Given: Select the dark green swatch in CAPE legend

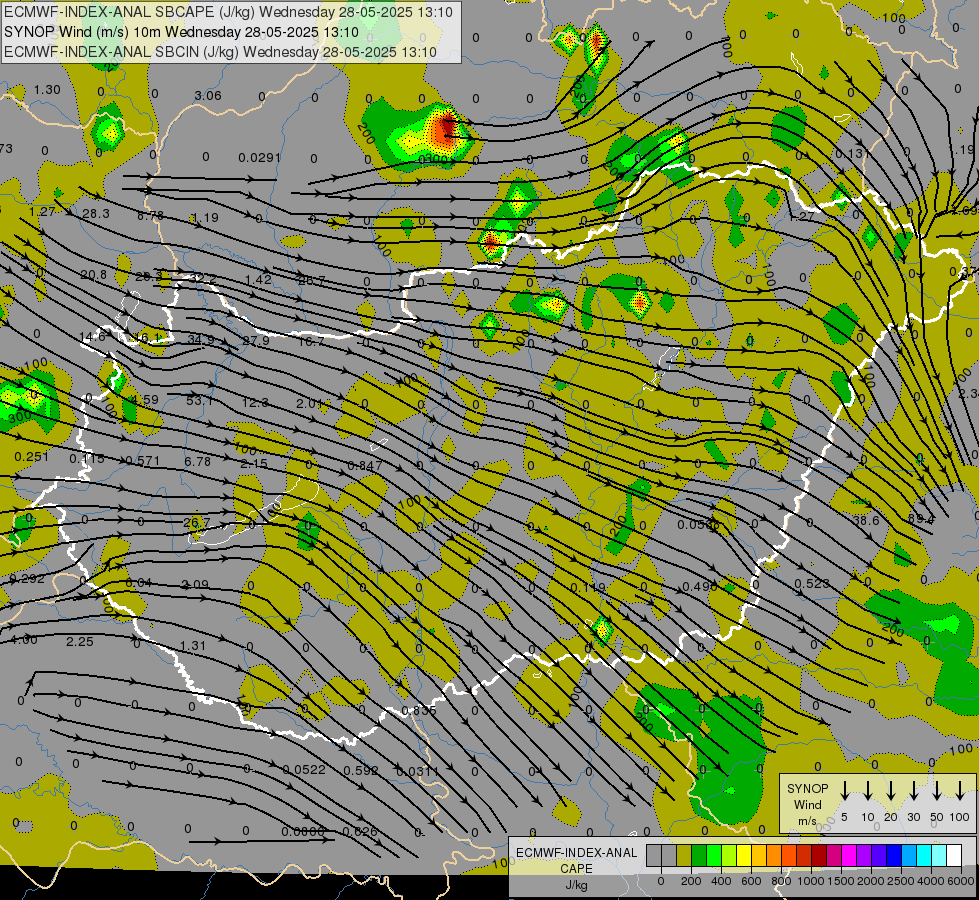Looking at the screenshot, I should pos(699,856).
